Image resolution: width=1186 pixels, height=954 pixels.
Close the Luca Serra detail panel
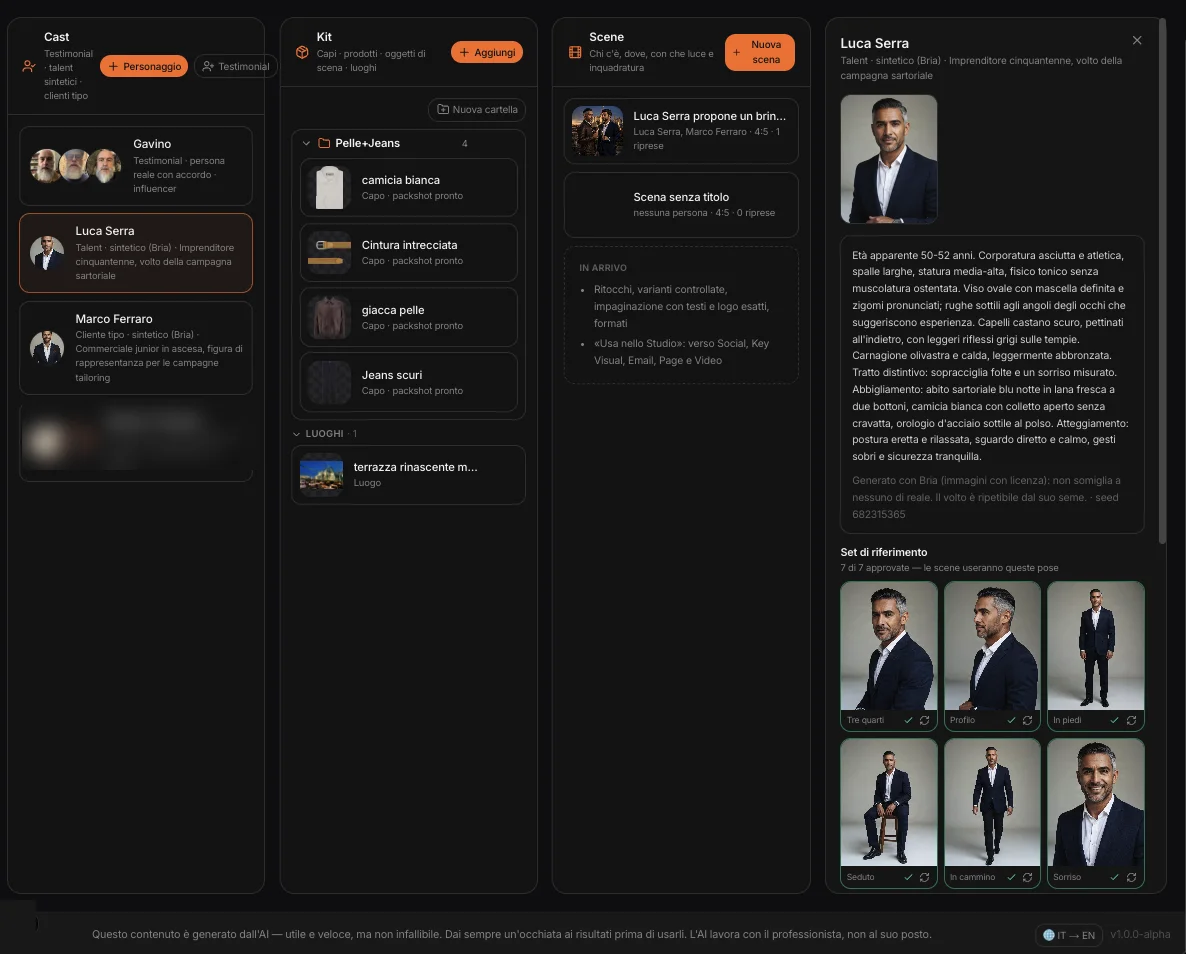click(1137, 40)
